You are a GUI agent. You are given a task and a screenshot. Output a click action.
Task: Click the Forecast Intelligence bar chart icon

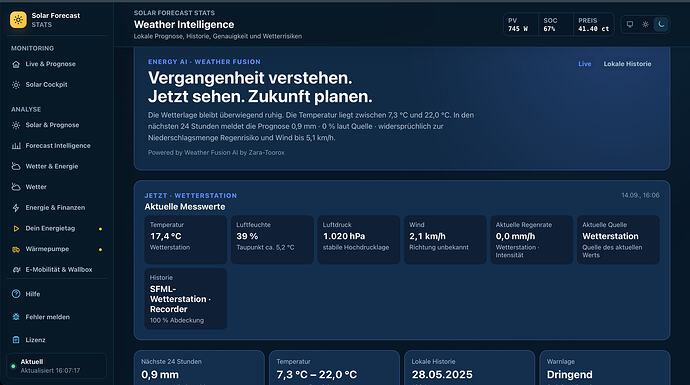[x=16, y=146]
